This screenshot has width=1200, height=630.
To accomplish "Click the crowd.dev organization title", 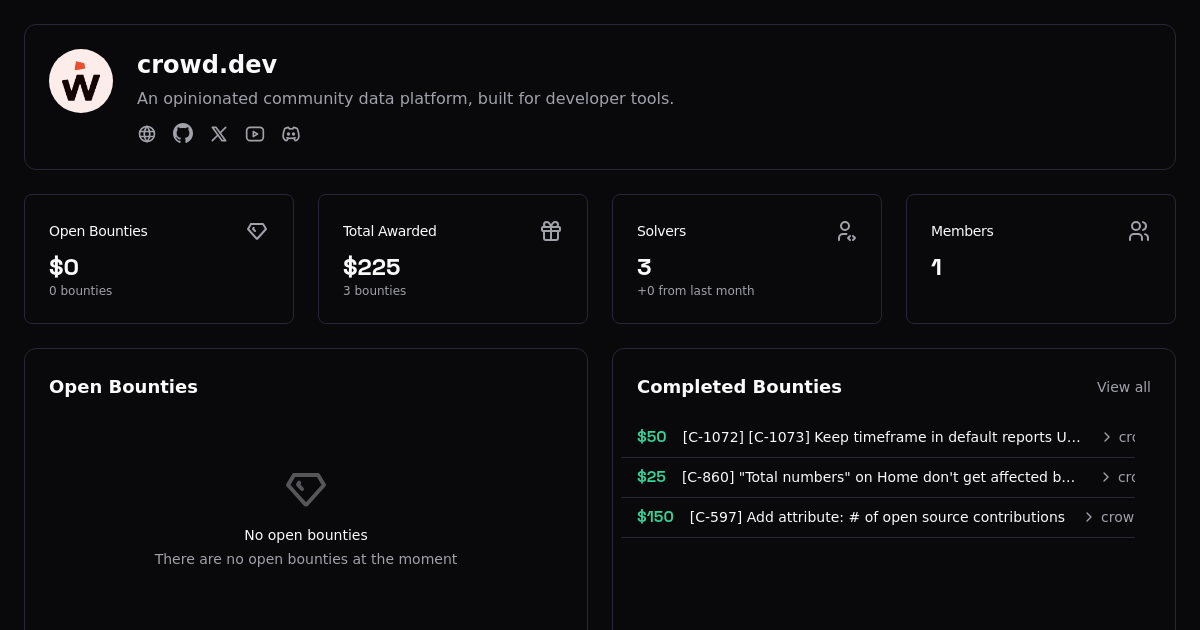I will pyautogui.click(x=207, y=65).
